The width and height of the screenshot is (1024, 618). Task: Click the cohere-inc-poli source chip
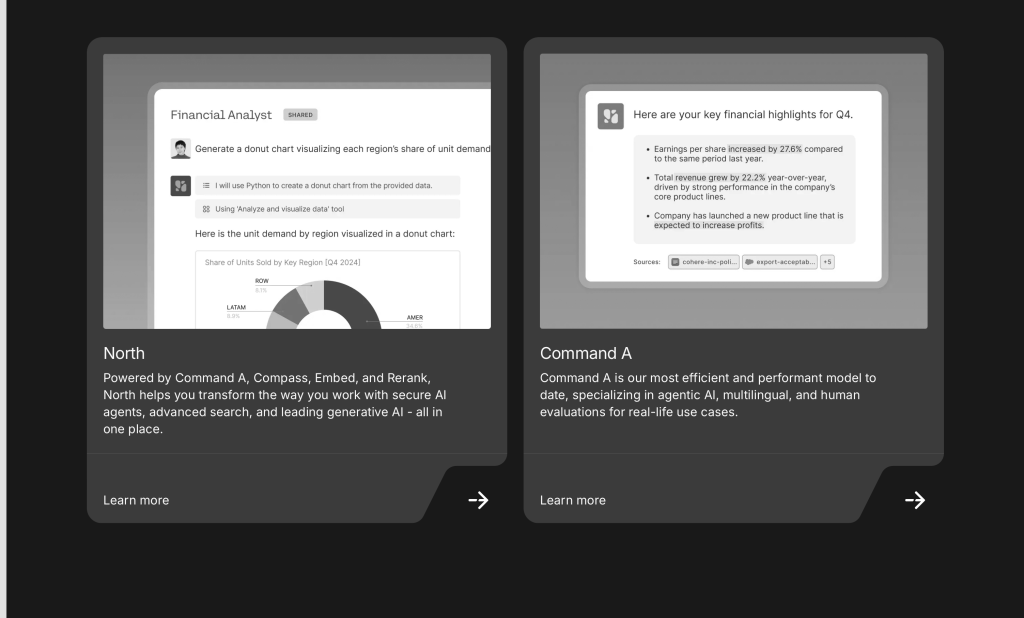click(704, 262)
